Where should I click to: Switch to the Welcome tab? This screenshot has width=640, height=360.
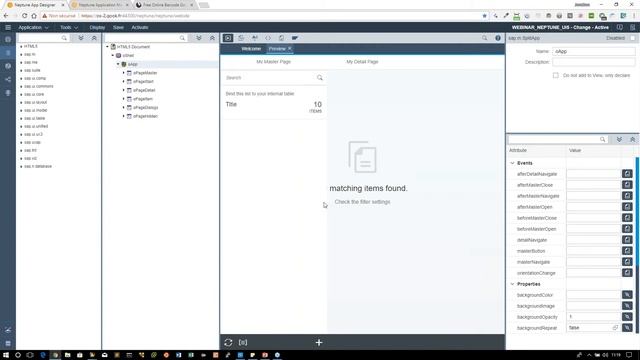tap(251, 49)
